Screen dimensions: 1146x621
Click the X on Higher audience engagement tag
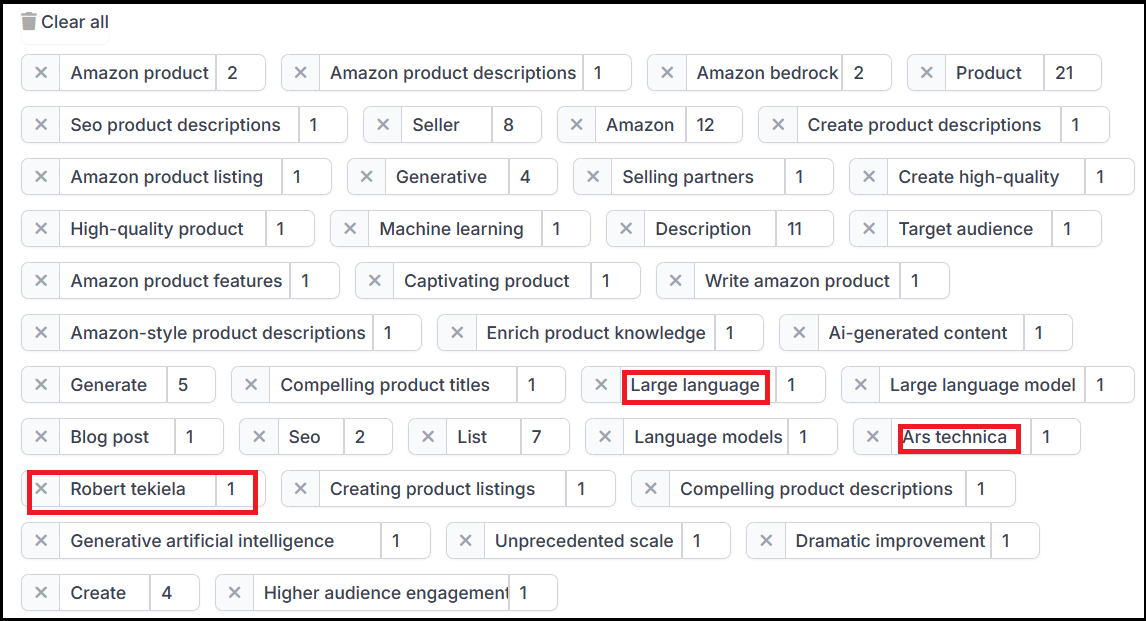pyautogui.click(x=235, y=592)
